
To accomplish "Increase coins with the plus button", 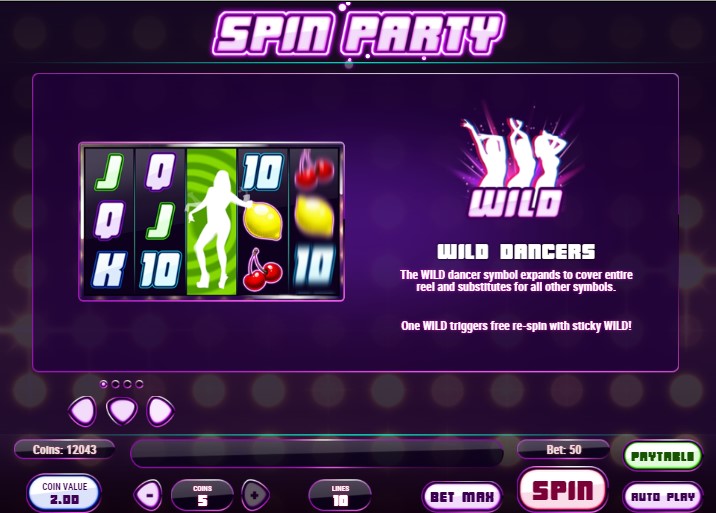I will coord(255,495).
